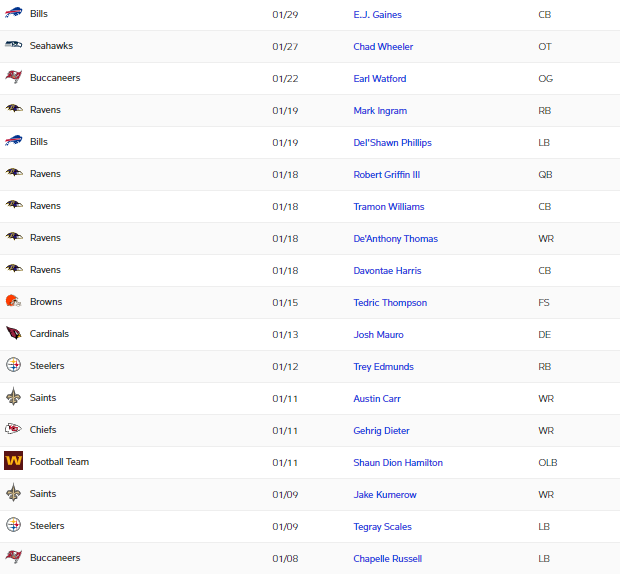Click the Browns helmet logo icon
Viewport: 620px width, 574px height.
13,301
